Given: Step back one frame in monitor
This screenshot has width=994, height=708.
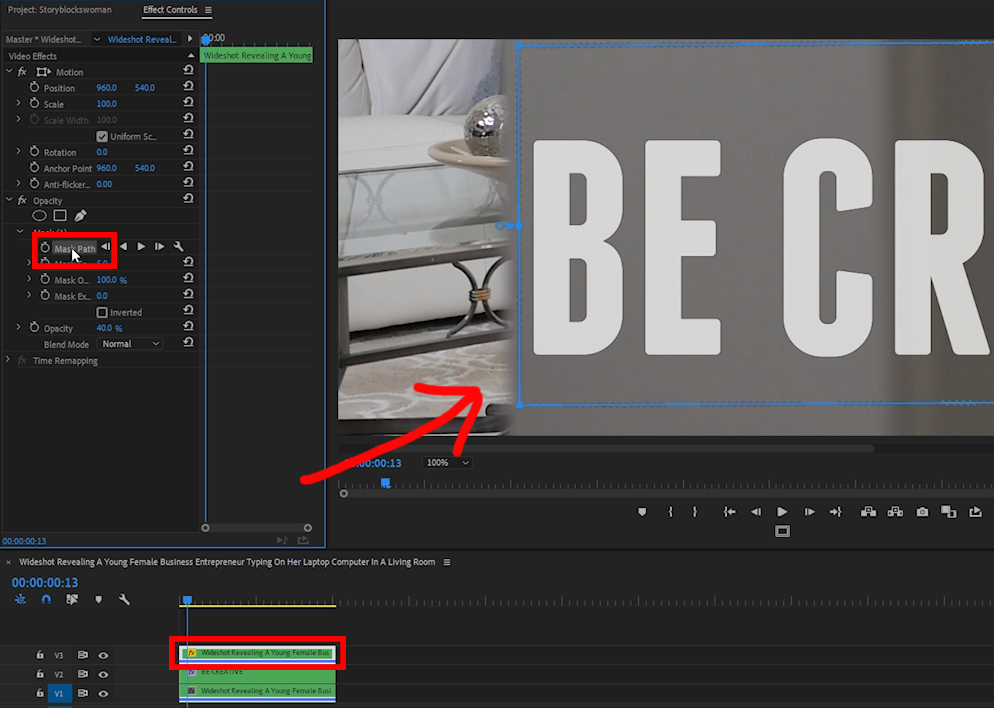Looking at the screenshot, I should pos(756,512).
